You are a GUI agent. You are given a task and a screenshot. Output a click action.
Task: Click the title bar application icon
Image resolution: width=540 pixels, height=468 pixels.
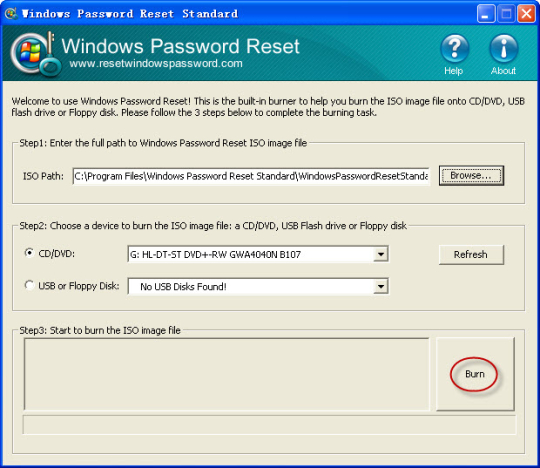click(11, 13)
